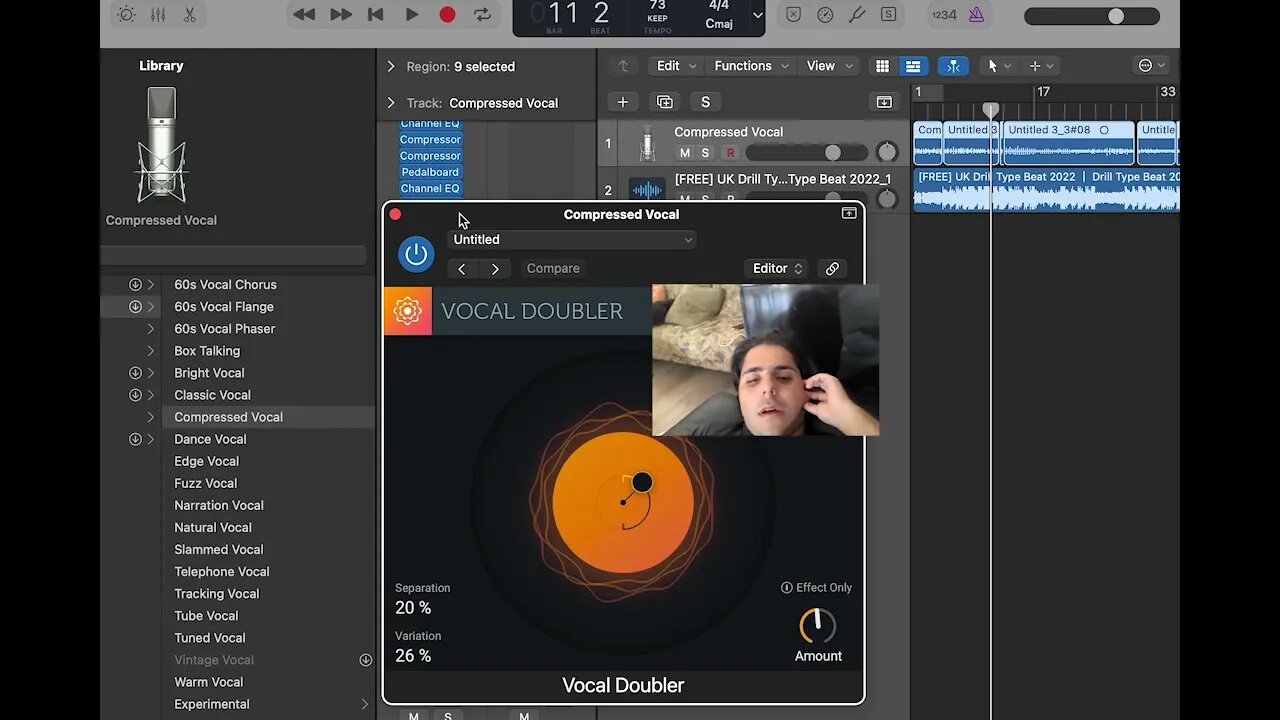Add a new track with plus button

coord(622,102)
